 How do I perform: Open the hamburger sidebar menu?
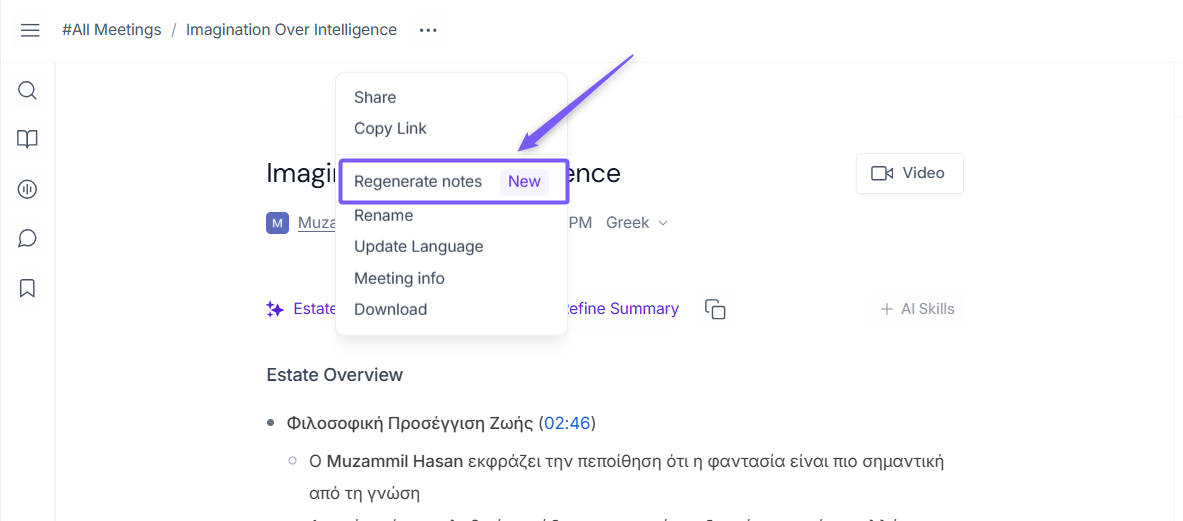click(x=30, y=30)
